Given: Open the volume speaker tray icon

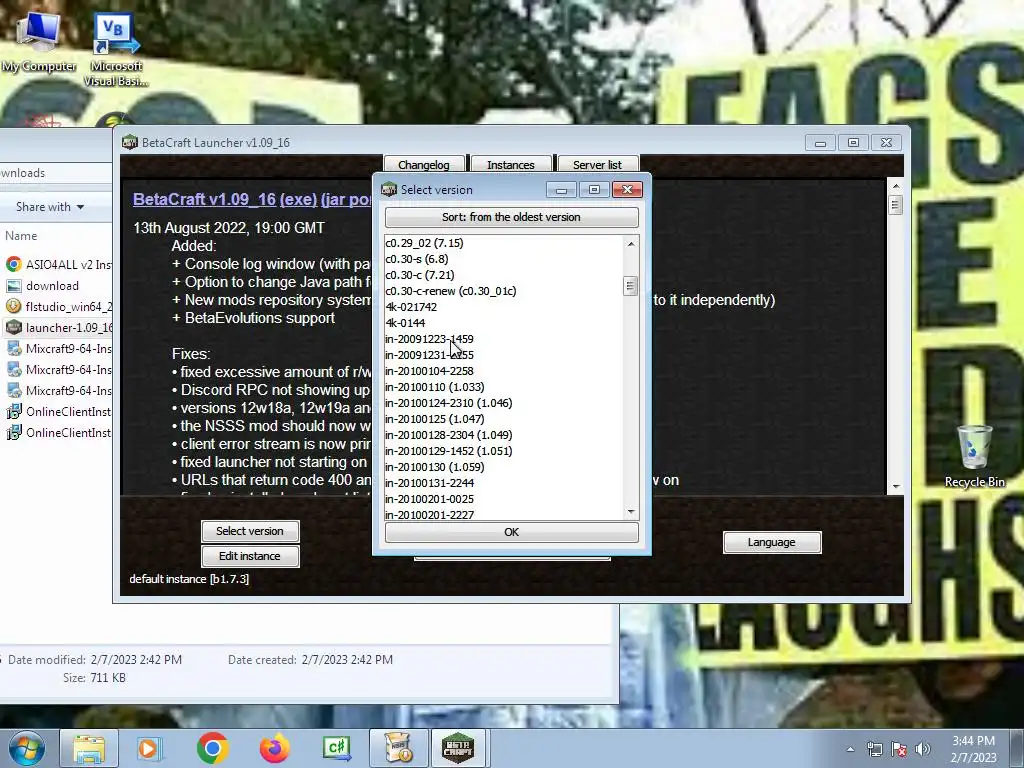Looking at the screenshot, I should point(923,749).
